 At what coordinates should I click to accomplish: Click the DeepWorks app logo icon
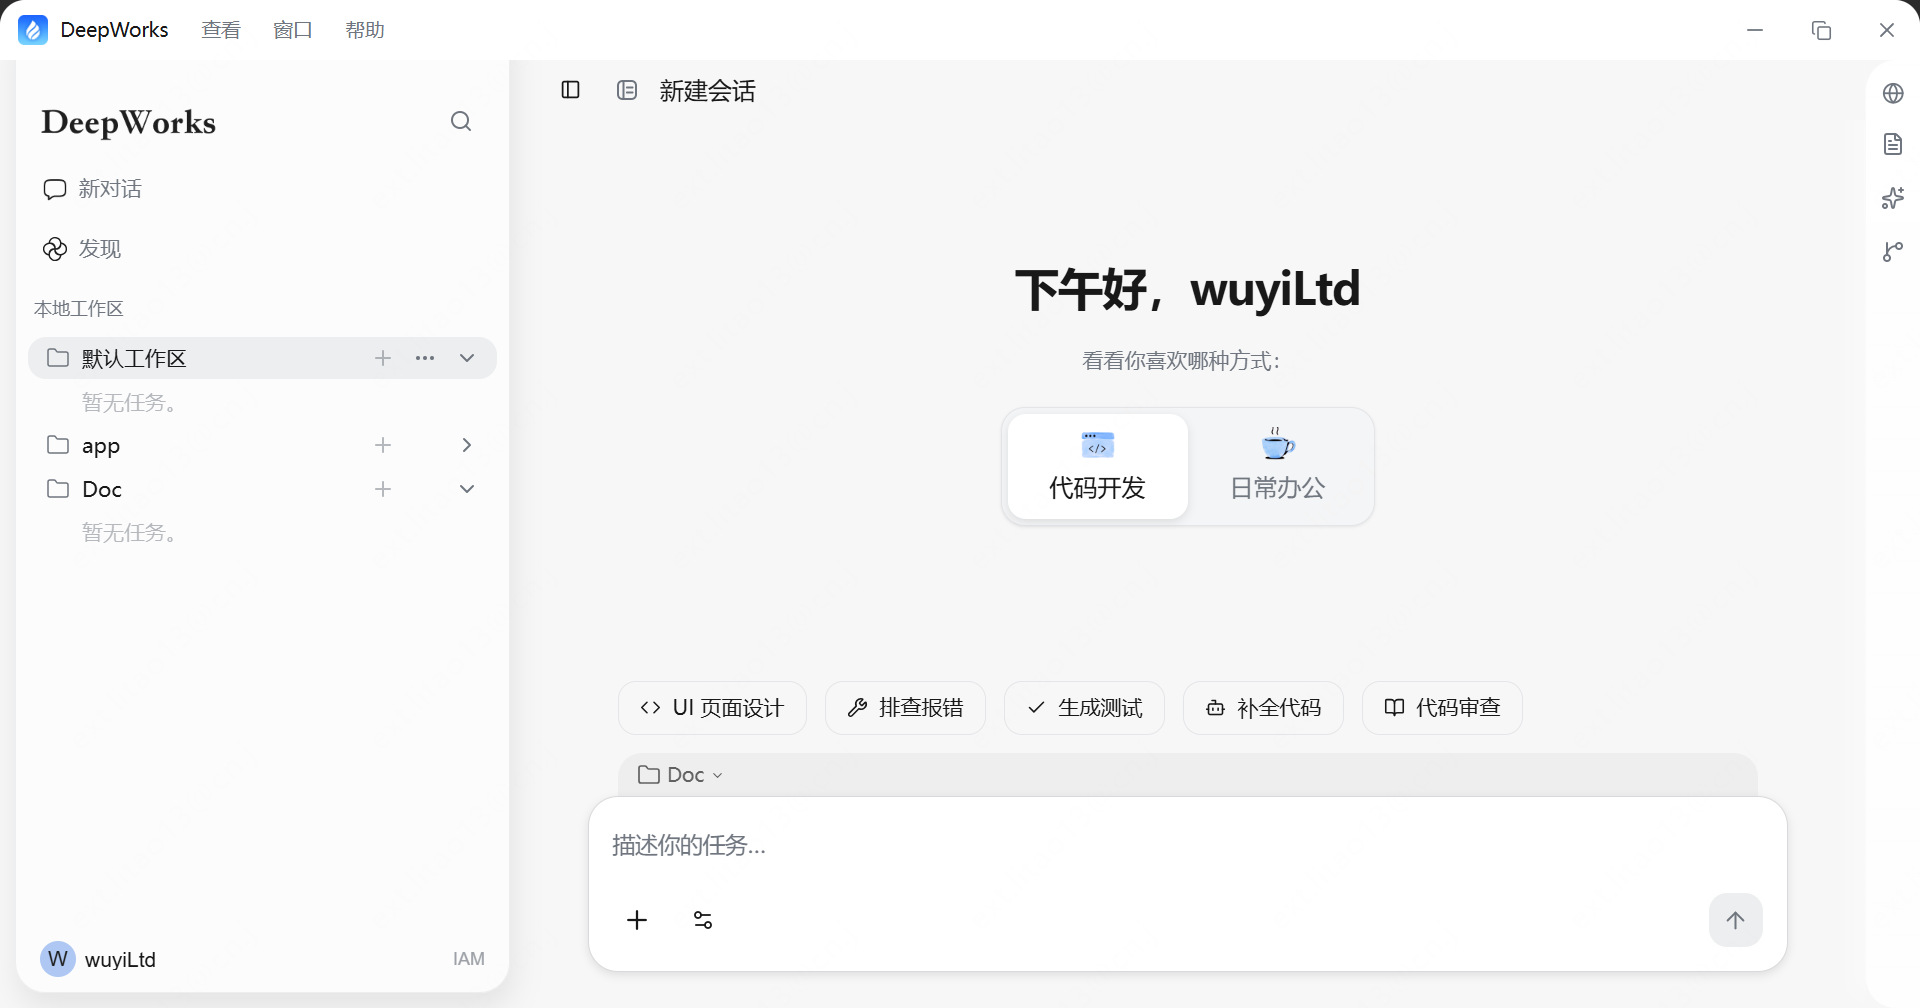tap(33, 30)
